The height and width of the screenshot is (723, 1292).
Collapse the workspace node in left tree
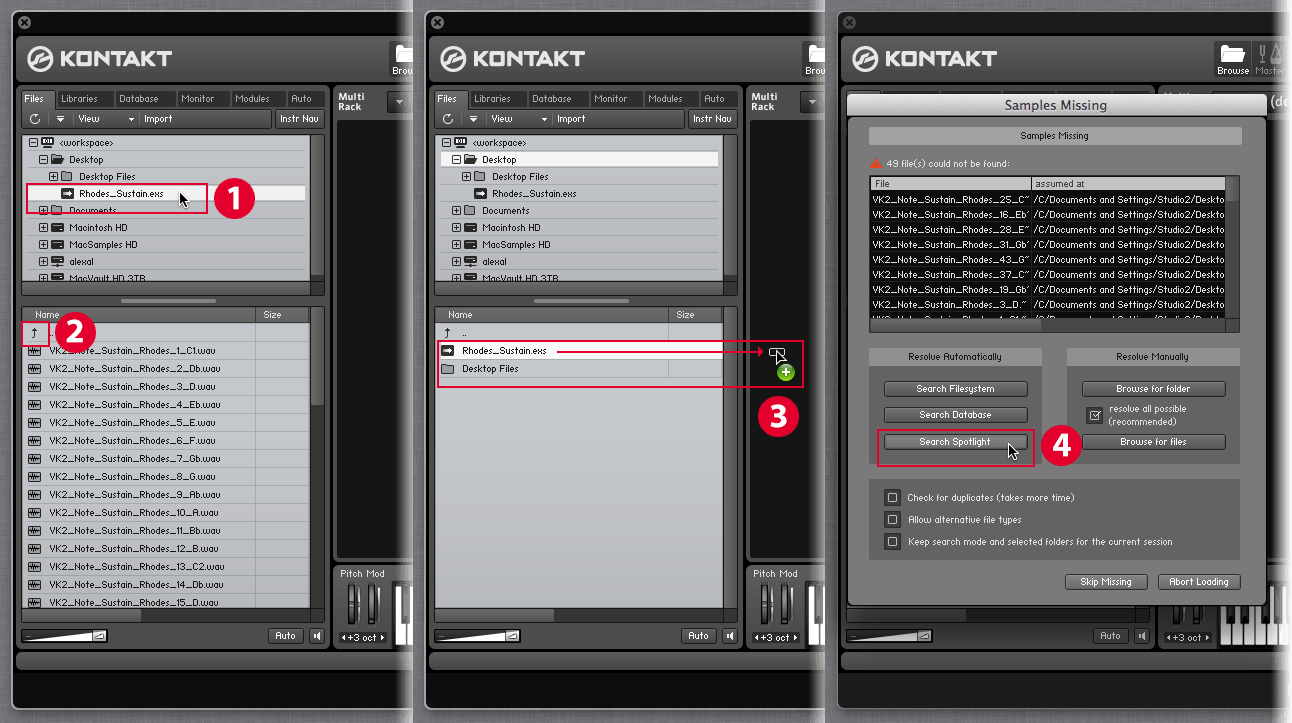[x=34, y=143]
